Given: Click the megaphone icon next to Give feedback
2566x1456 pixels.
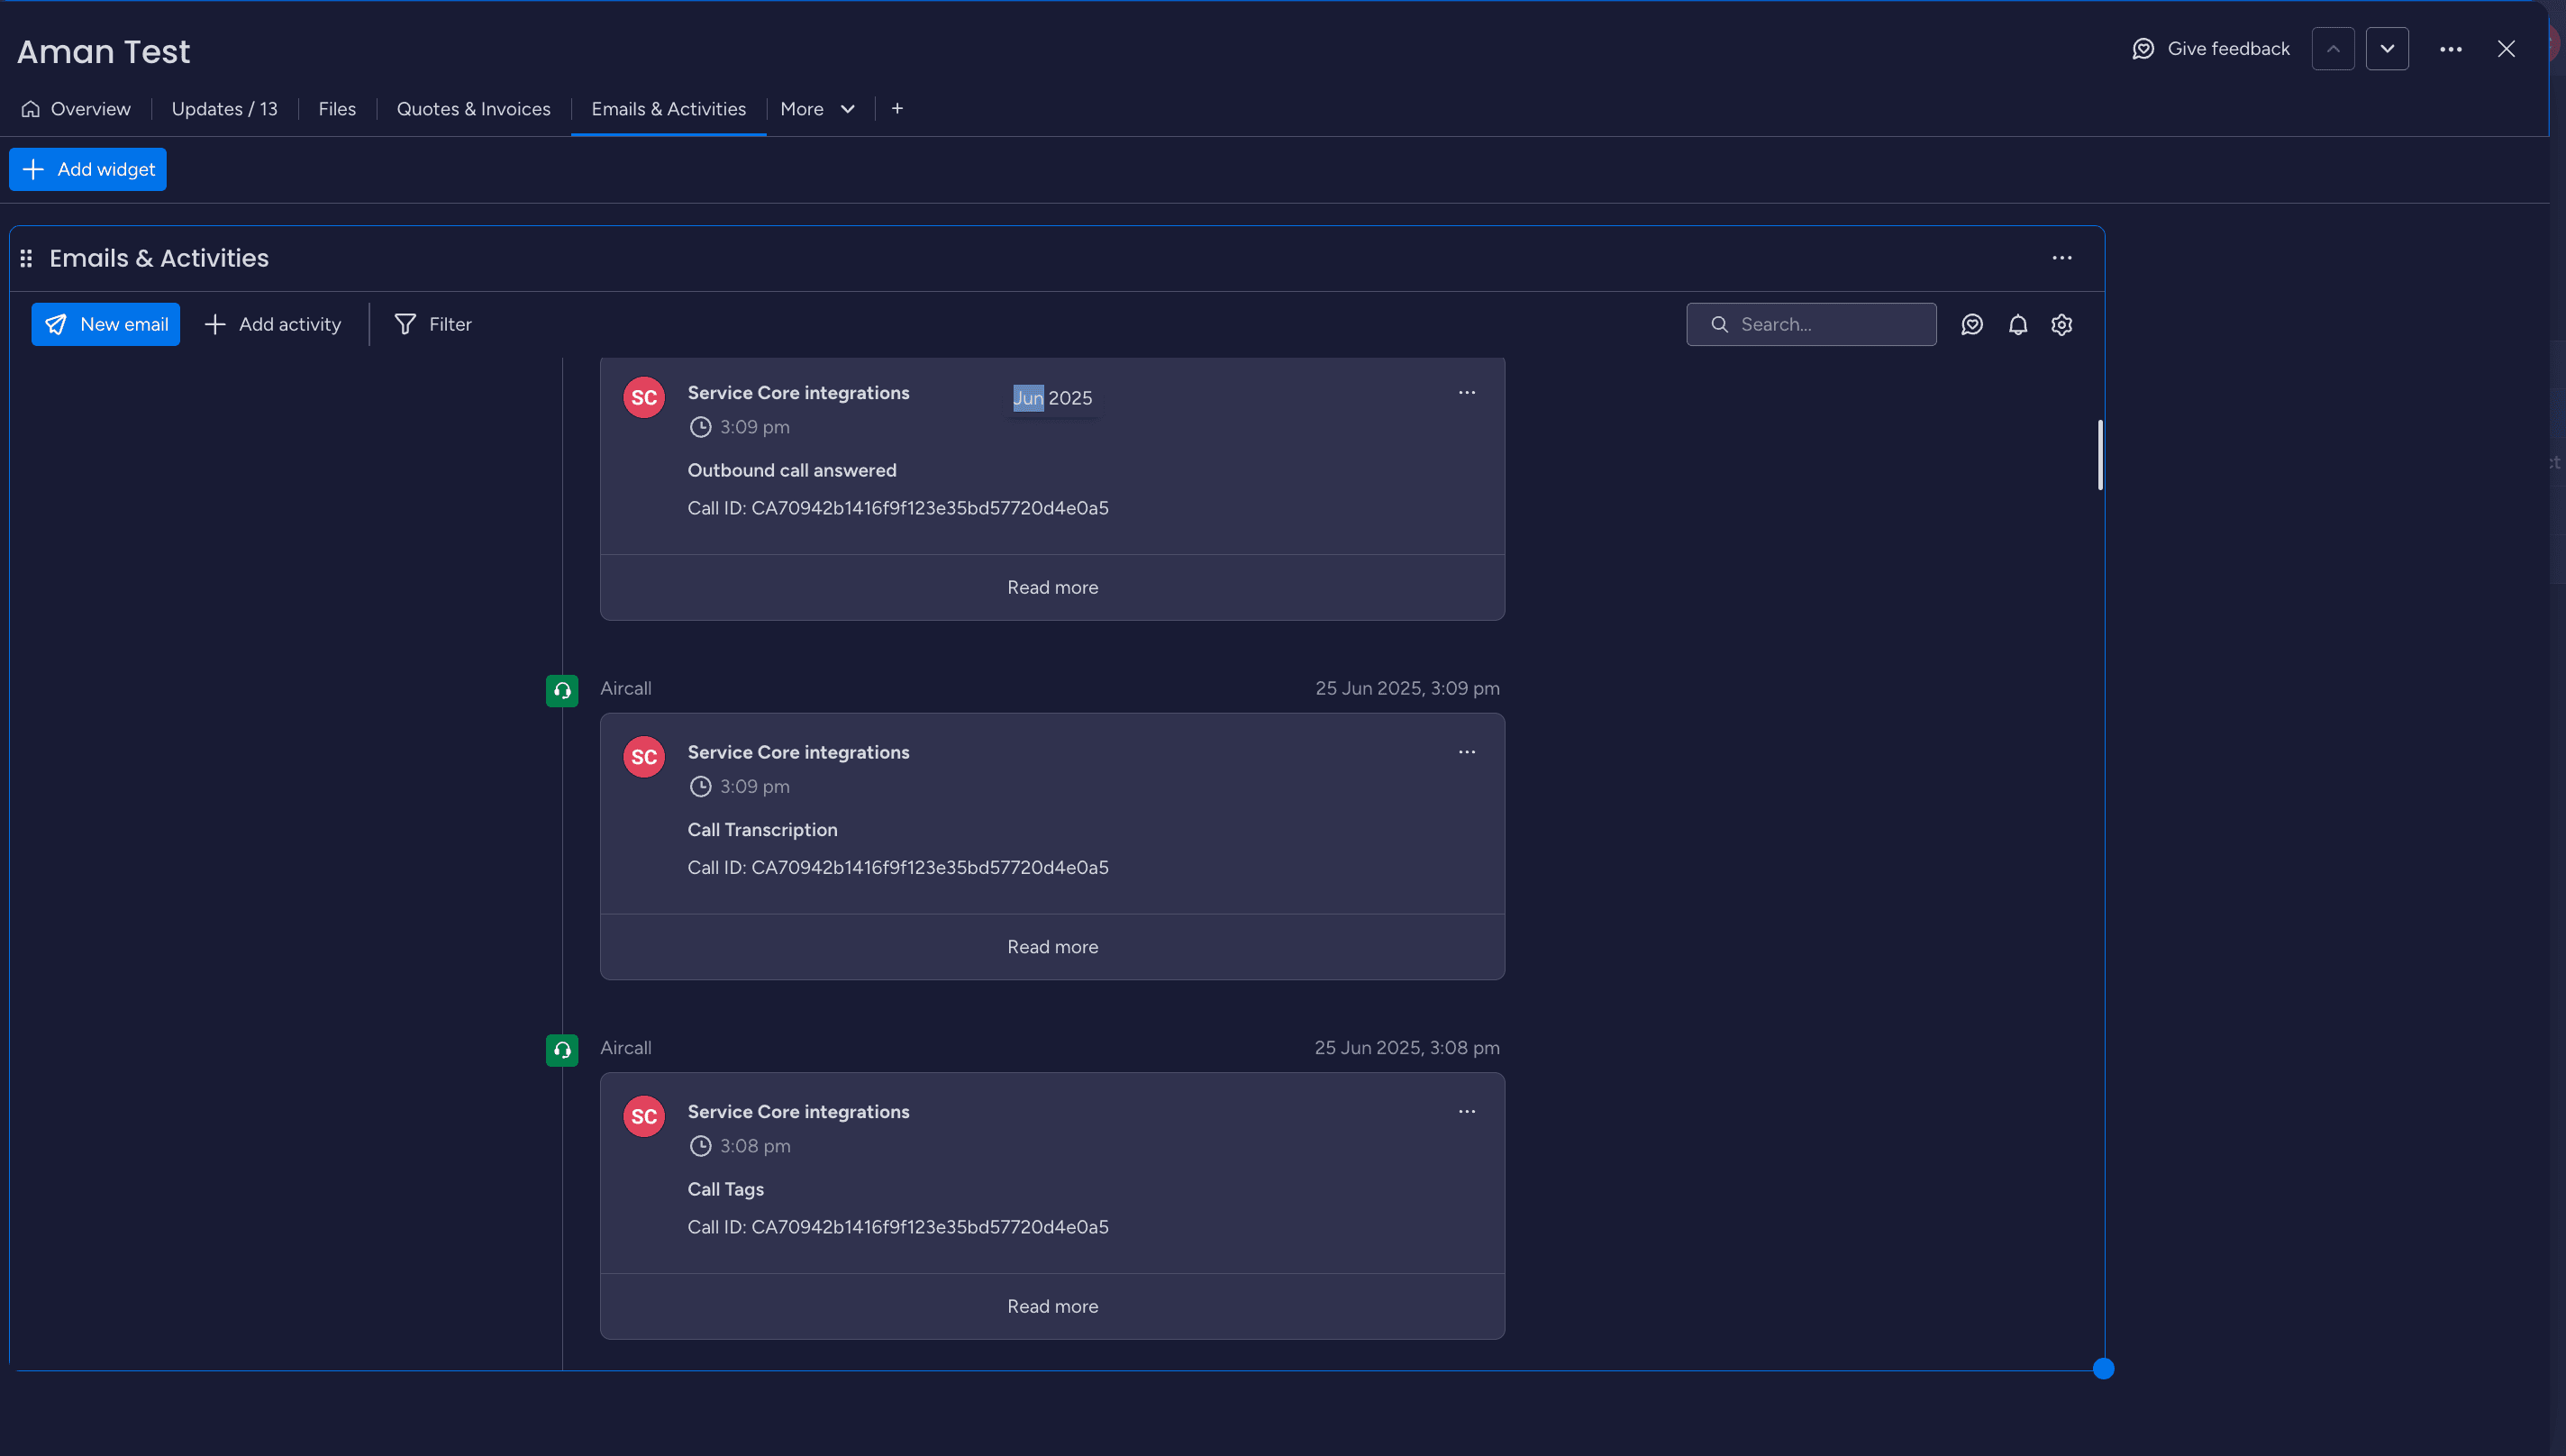Looking at the screenshot, I should point(2143,48).
